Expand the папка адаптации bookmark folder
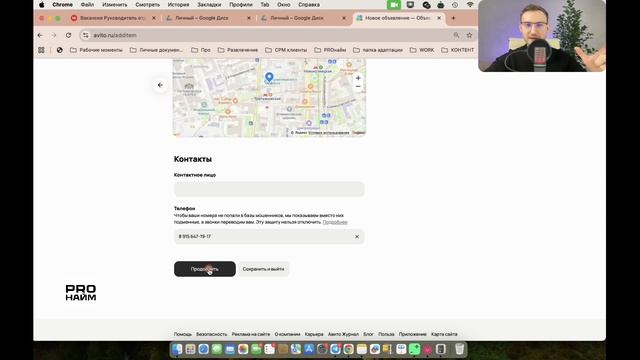Image resolution: width=640 pixels, height=360 pixels. 378,50
